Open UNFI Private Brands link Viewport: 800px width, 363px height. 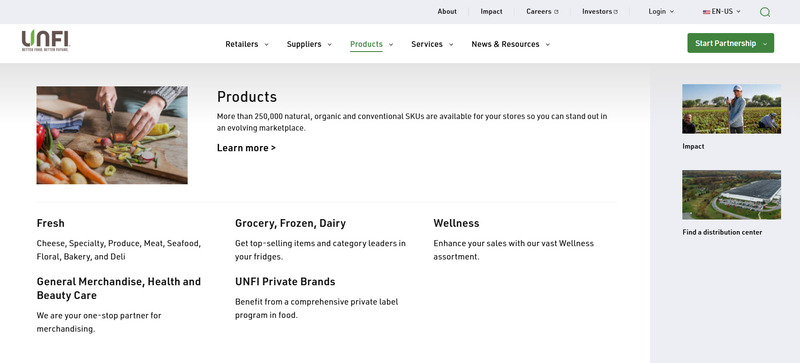point(285,281)
